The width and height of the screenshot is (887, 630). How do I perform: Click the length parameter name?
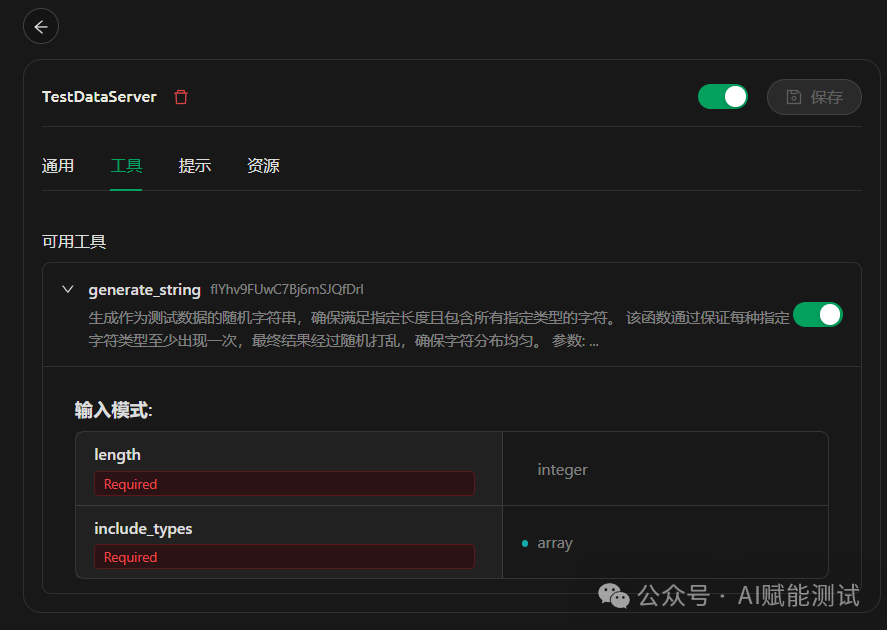coord(117,455)
